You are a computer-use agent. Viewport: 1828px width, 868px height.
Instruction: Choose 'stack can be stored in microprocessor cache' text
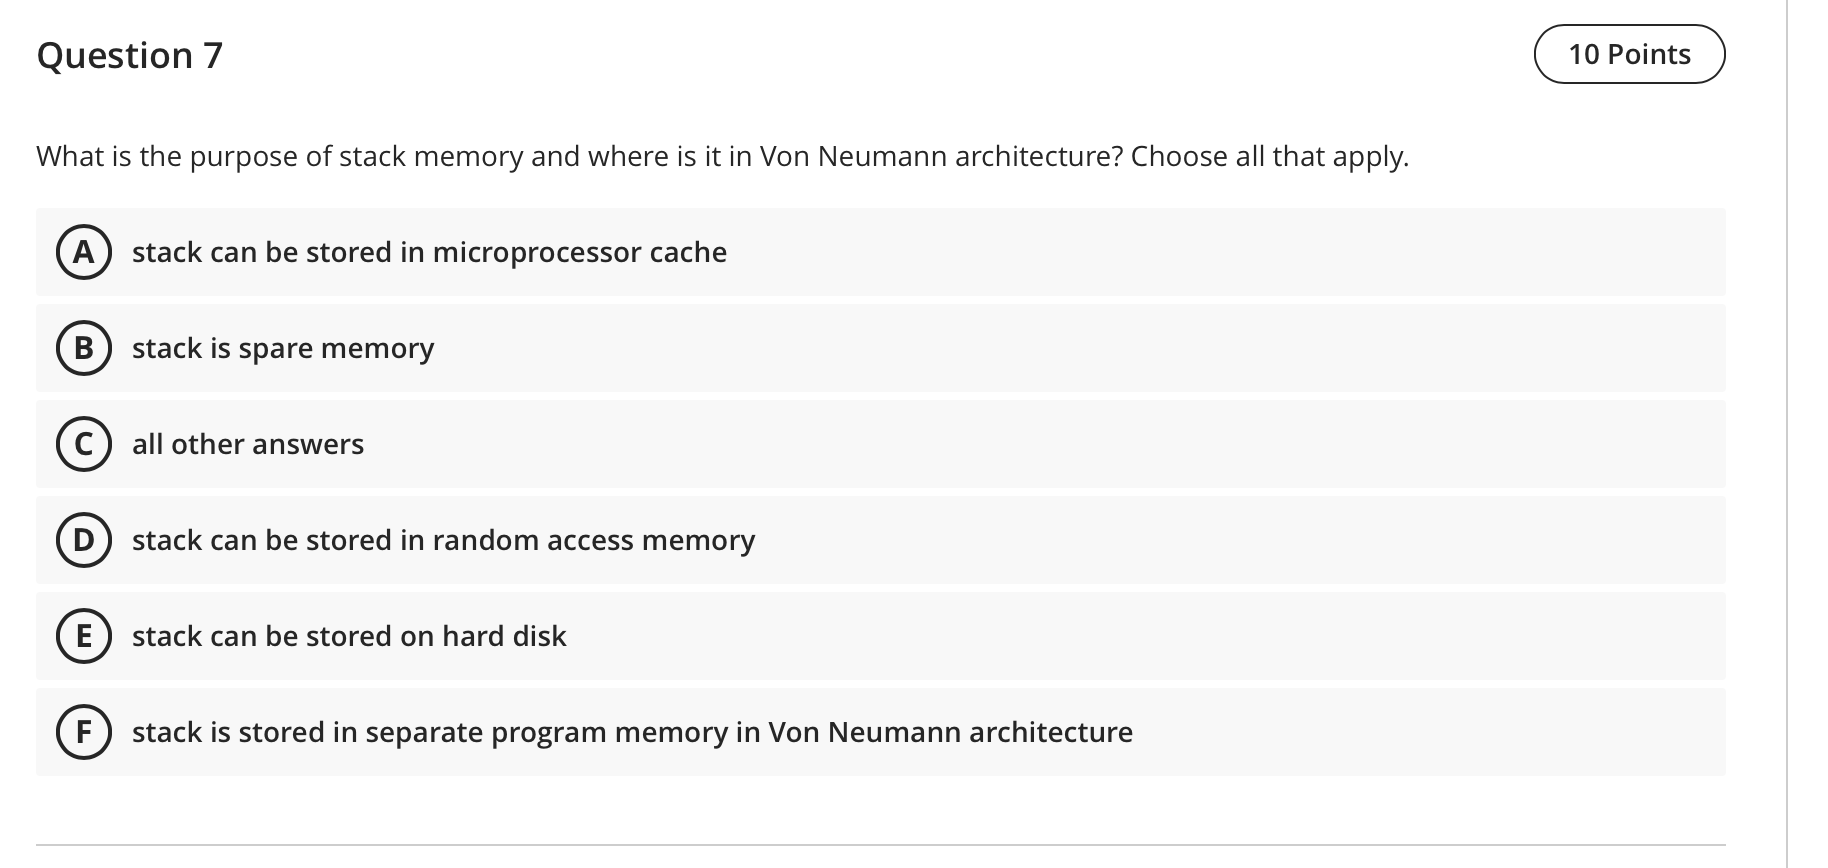coord(429,252)
